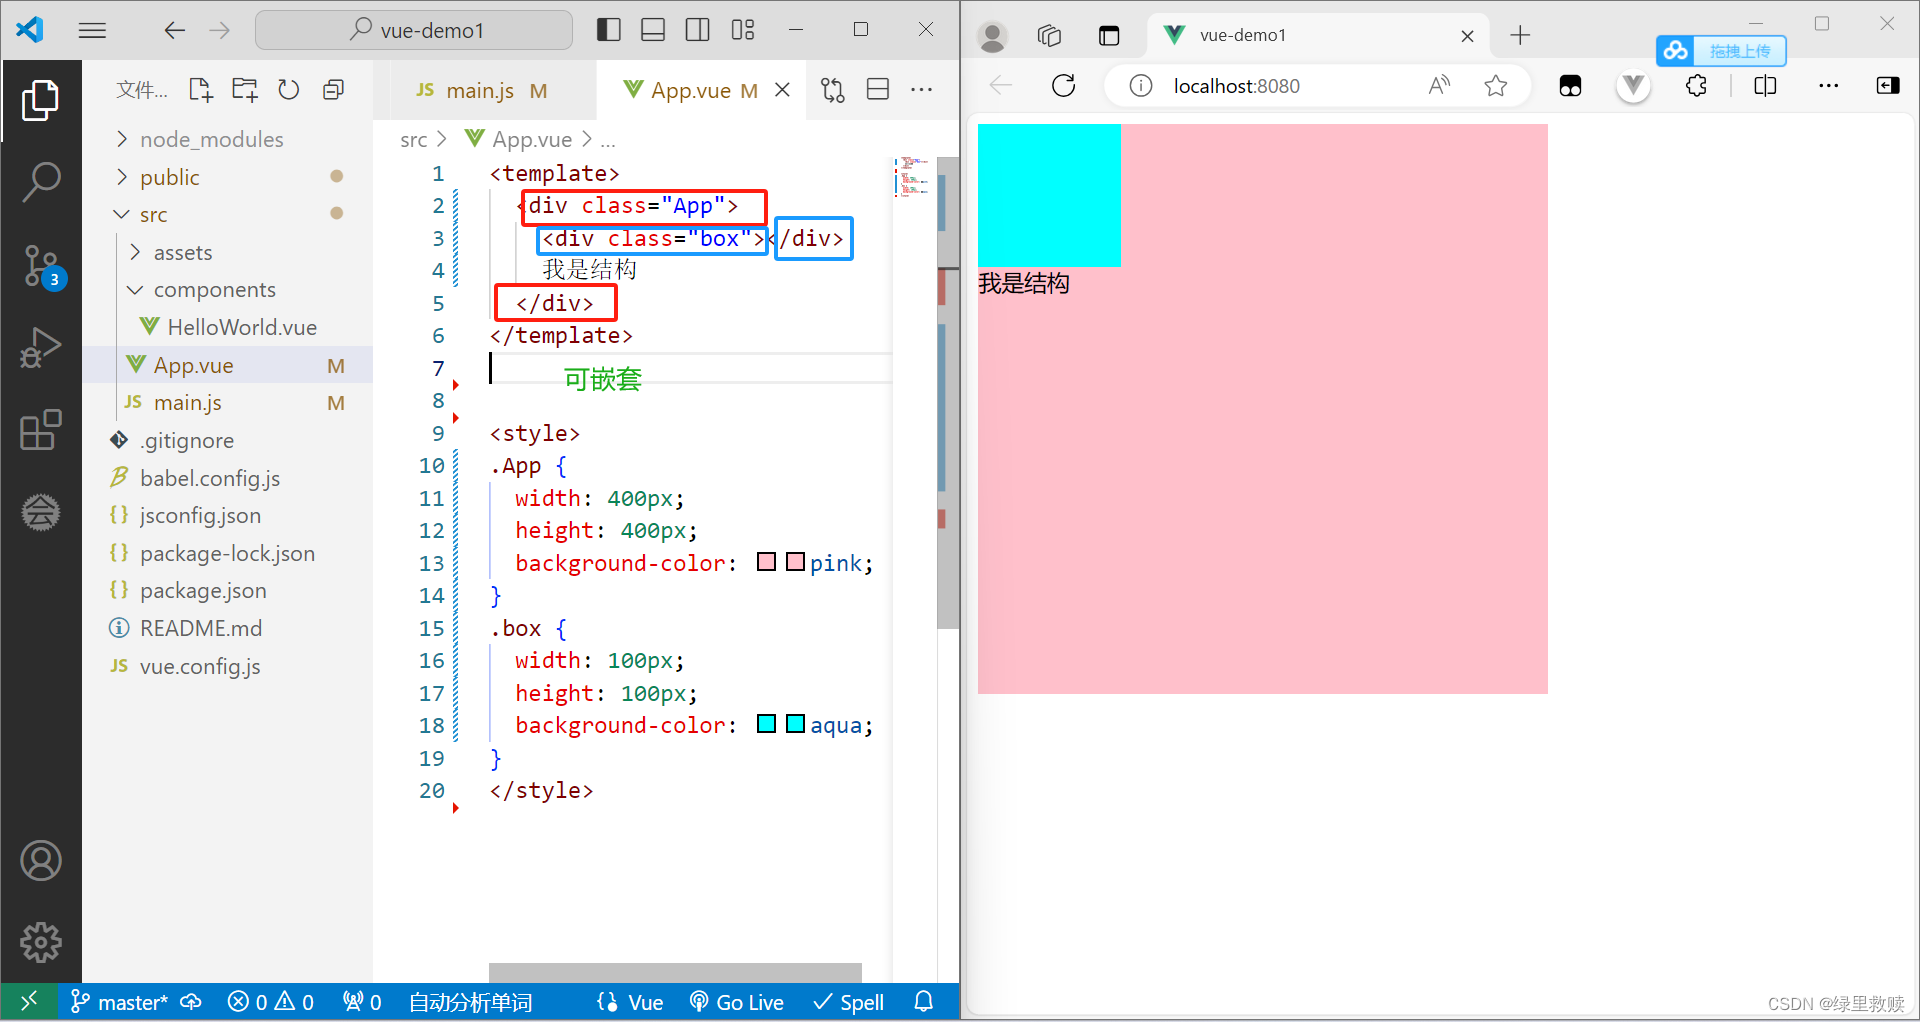Toggle the secondary side bar
The image size is (1920, 1022).
click(698, 29)
